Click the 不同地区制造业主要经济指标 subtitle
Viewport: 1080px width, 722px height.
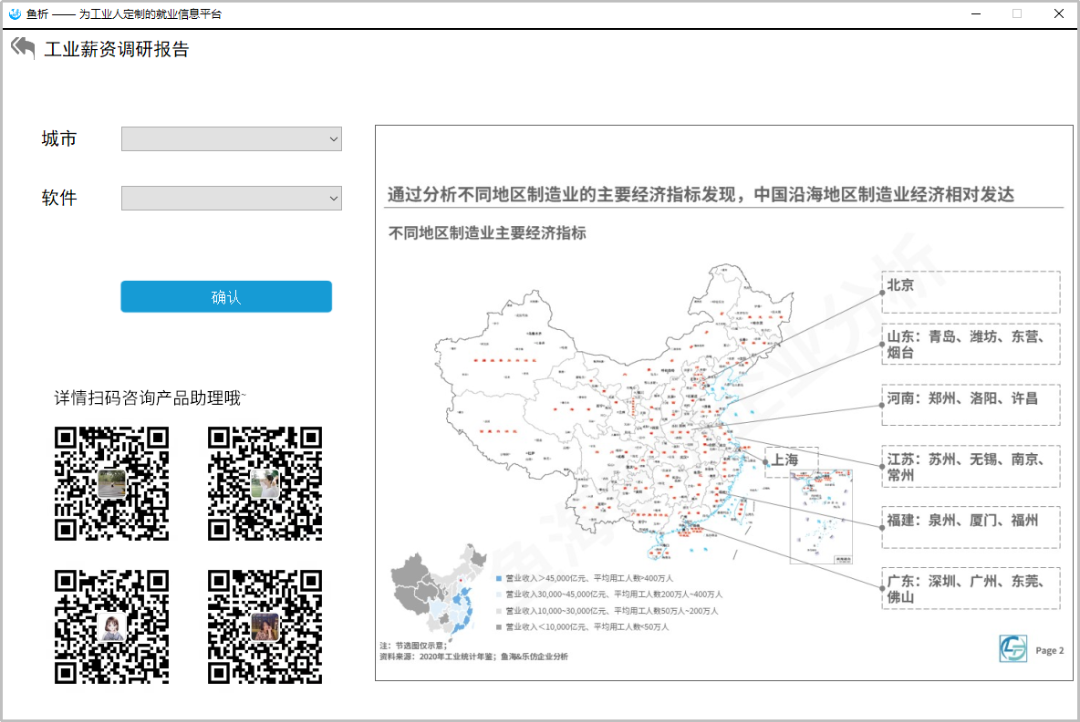487,233
